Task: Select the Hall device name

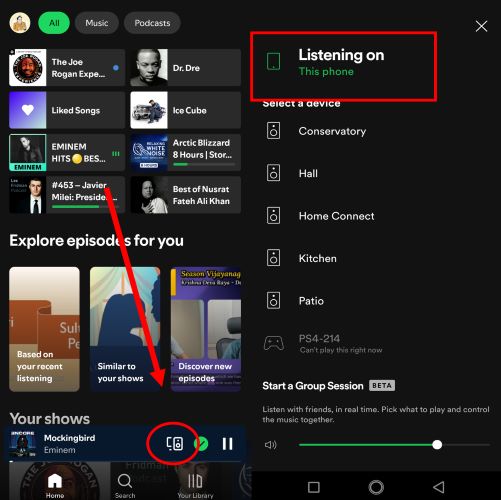Action: pos(308,173)
